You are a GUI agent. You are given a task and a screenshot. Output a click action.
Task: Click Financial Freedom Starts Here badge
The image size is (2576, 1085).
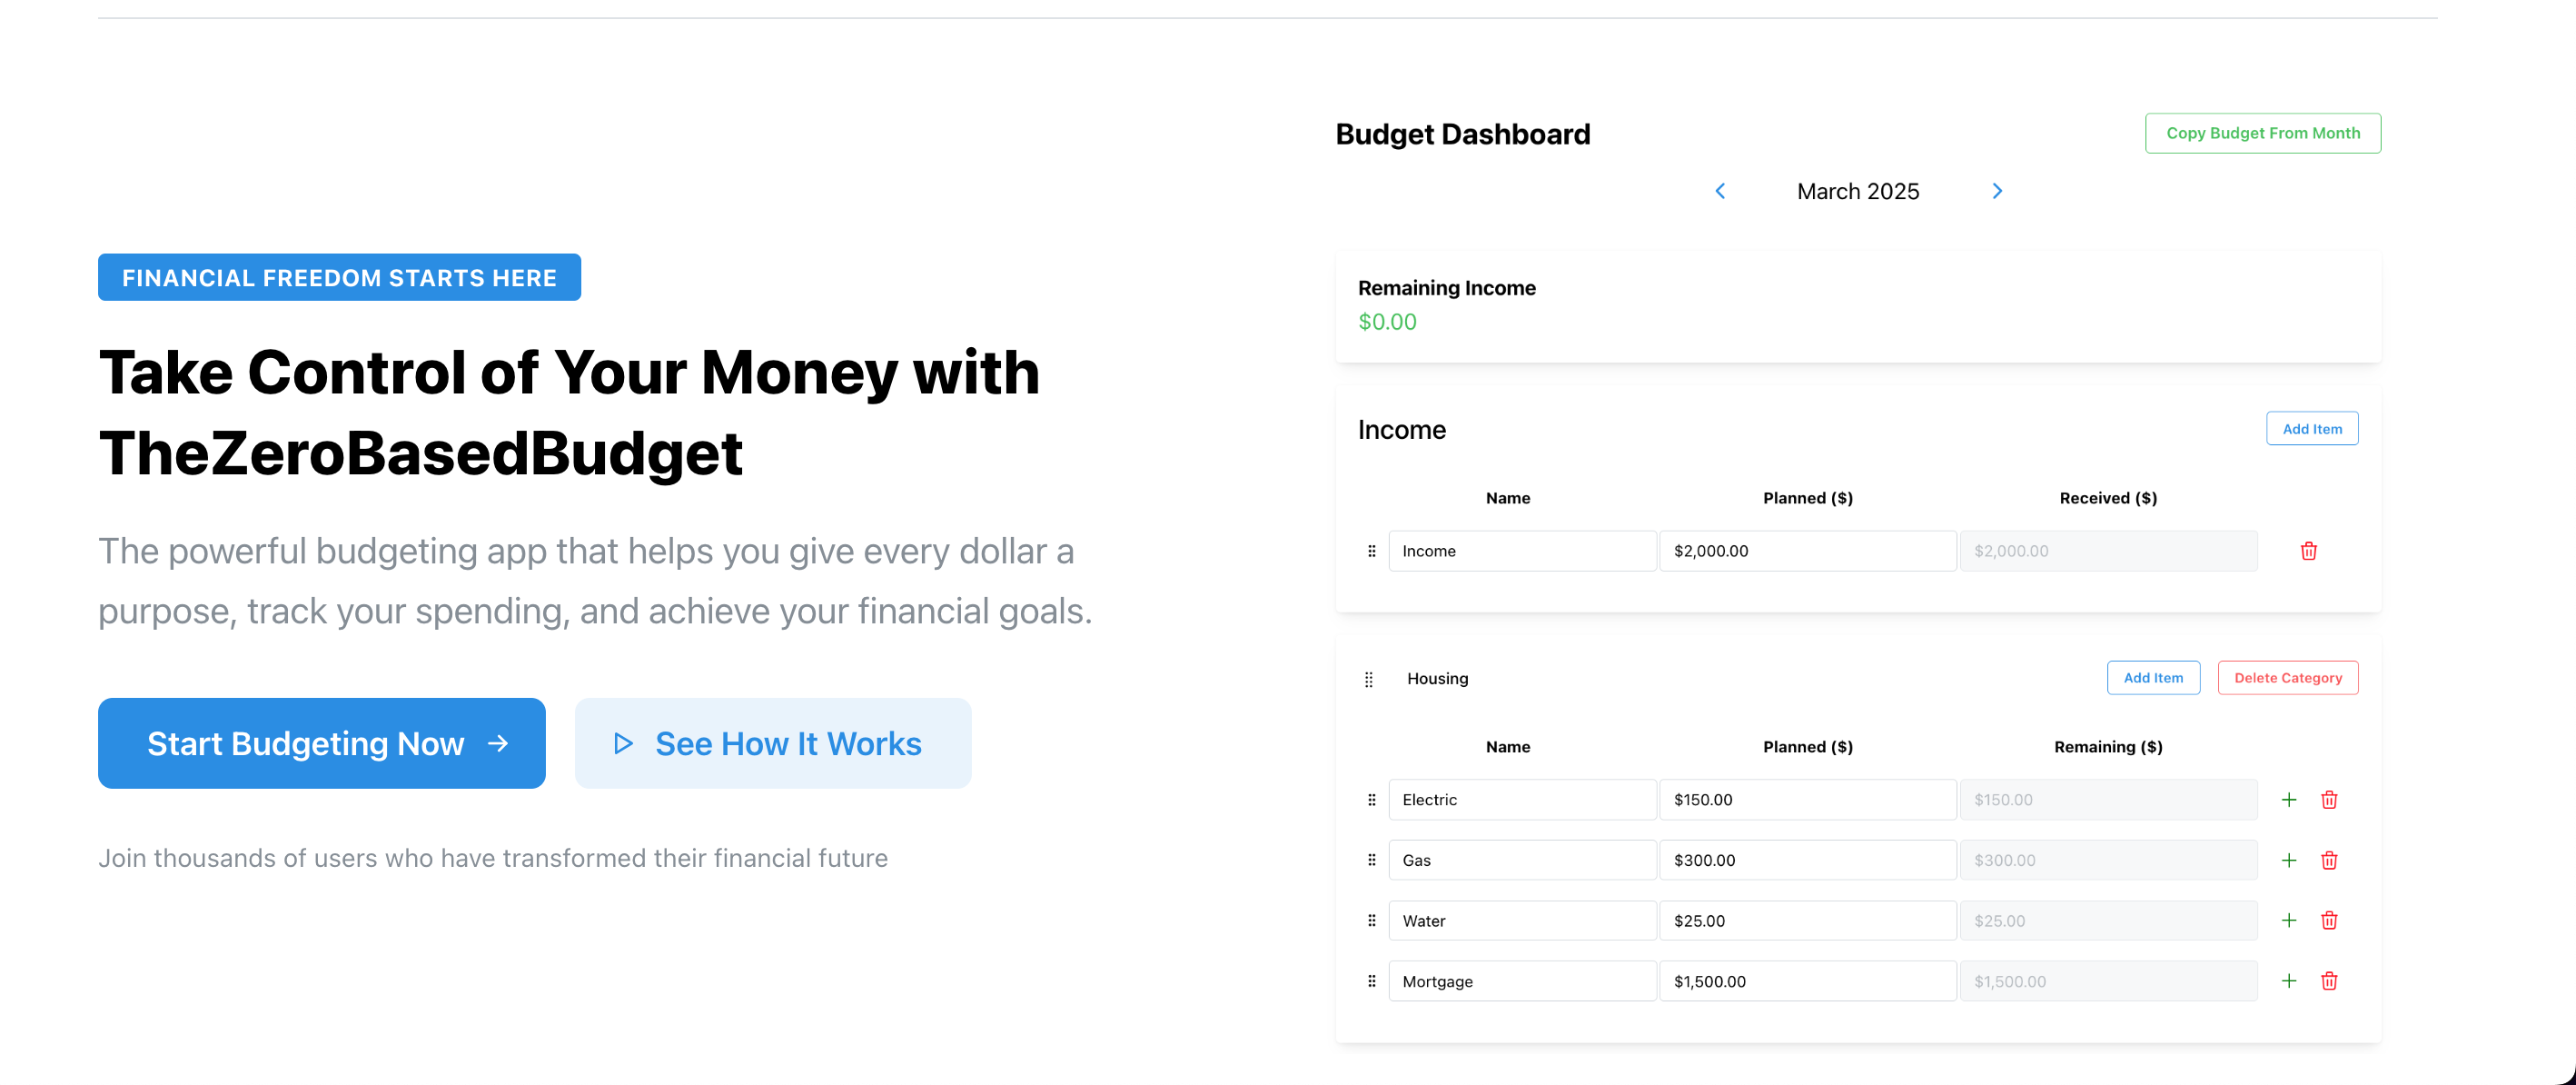339,277
